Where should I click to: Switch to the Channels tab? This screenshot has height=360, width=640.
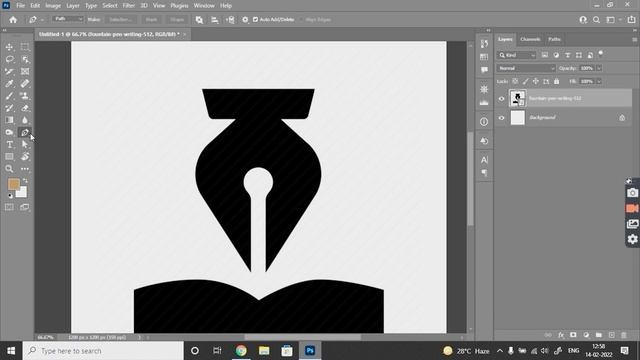pos(530,39)
